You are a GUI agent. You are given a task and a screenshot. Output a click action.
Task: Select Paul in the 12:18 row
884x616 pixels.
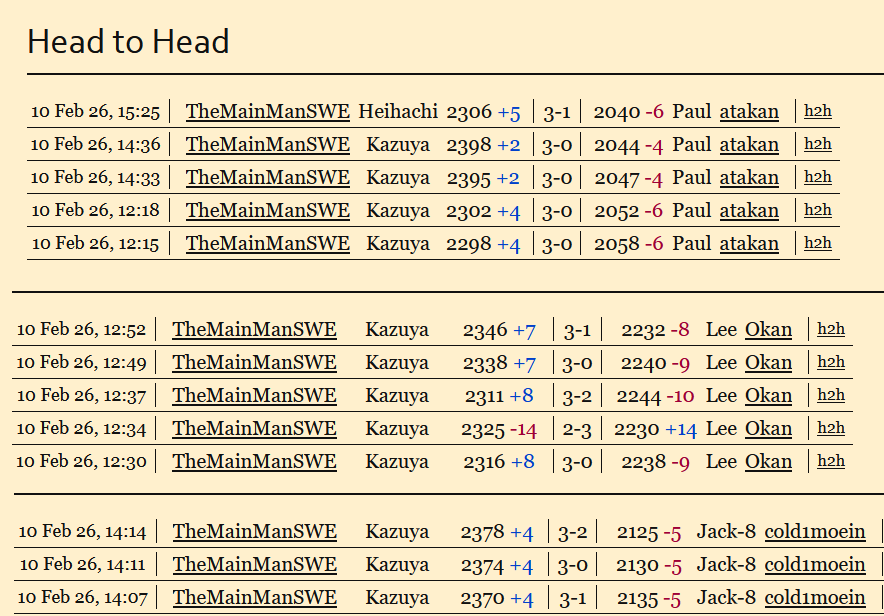point(692,211)
